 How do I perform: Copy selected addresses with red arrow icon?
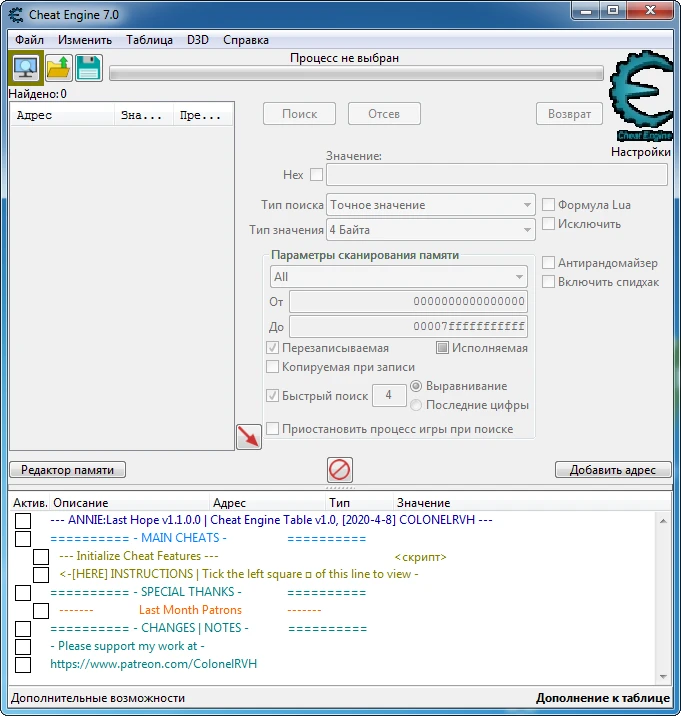click(x=249, y=437)
